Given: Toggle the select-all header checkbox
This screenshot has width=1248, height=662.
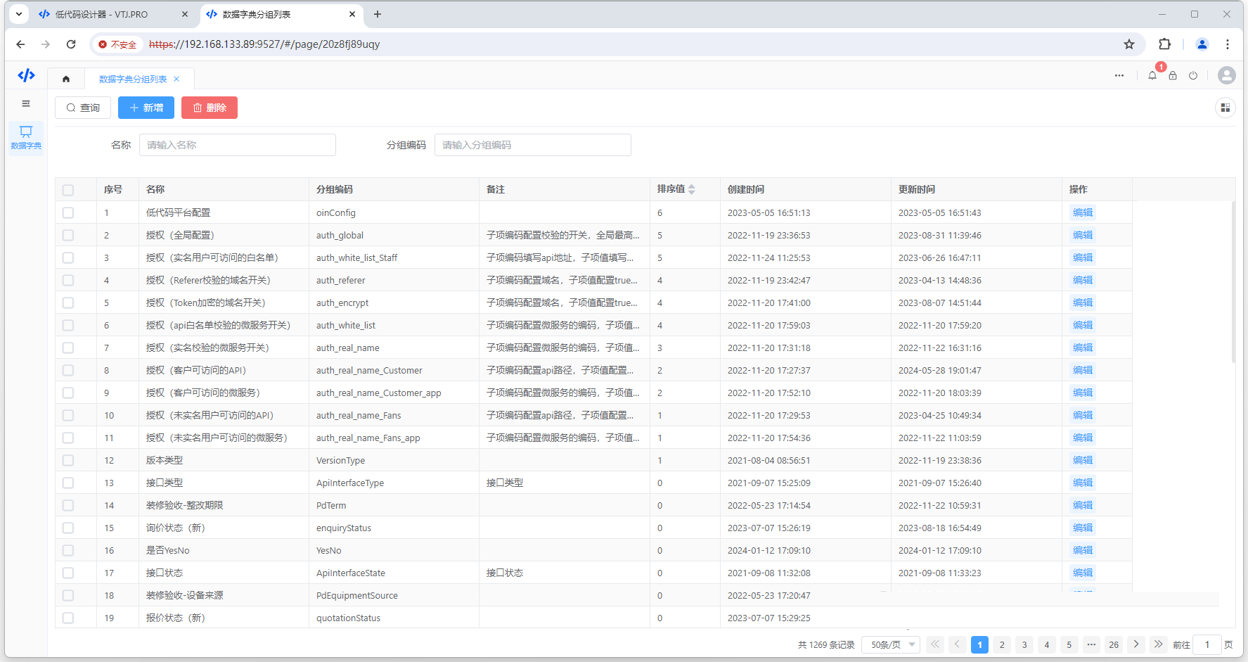Looking at the screenshot, I should coord(68,190).
